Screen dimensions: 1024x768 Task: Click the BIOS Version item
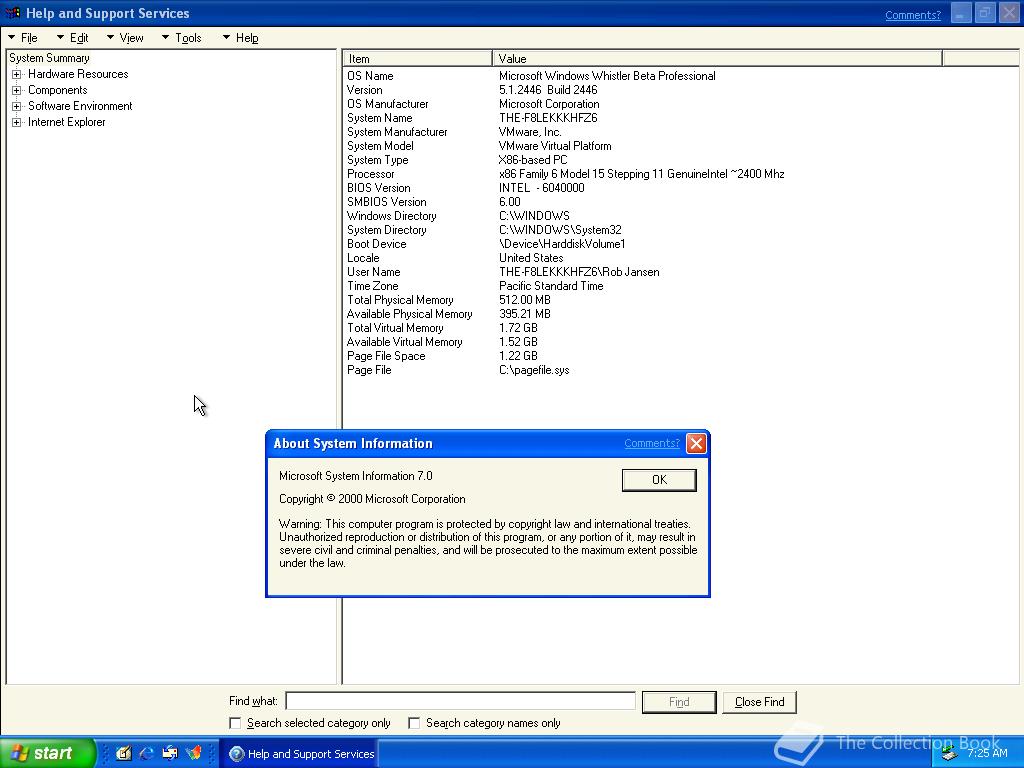point(379,188)
